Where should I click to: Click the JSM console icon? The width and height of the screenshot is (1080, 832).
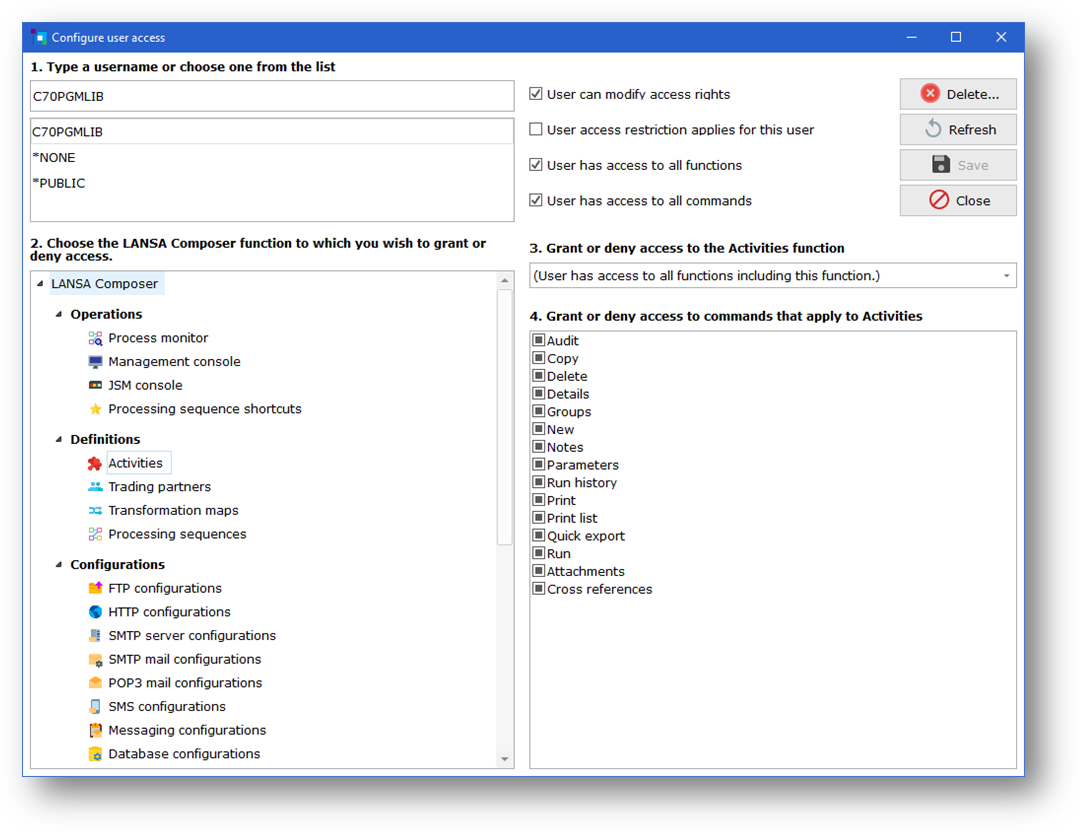click(95, 385)
